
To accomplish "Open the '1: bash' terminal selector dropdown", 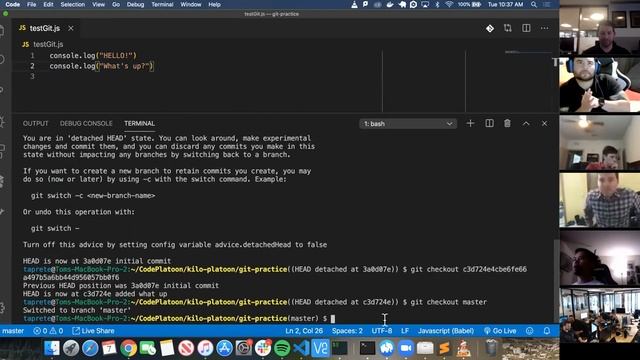I will click(x=408, y=124).
